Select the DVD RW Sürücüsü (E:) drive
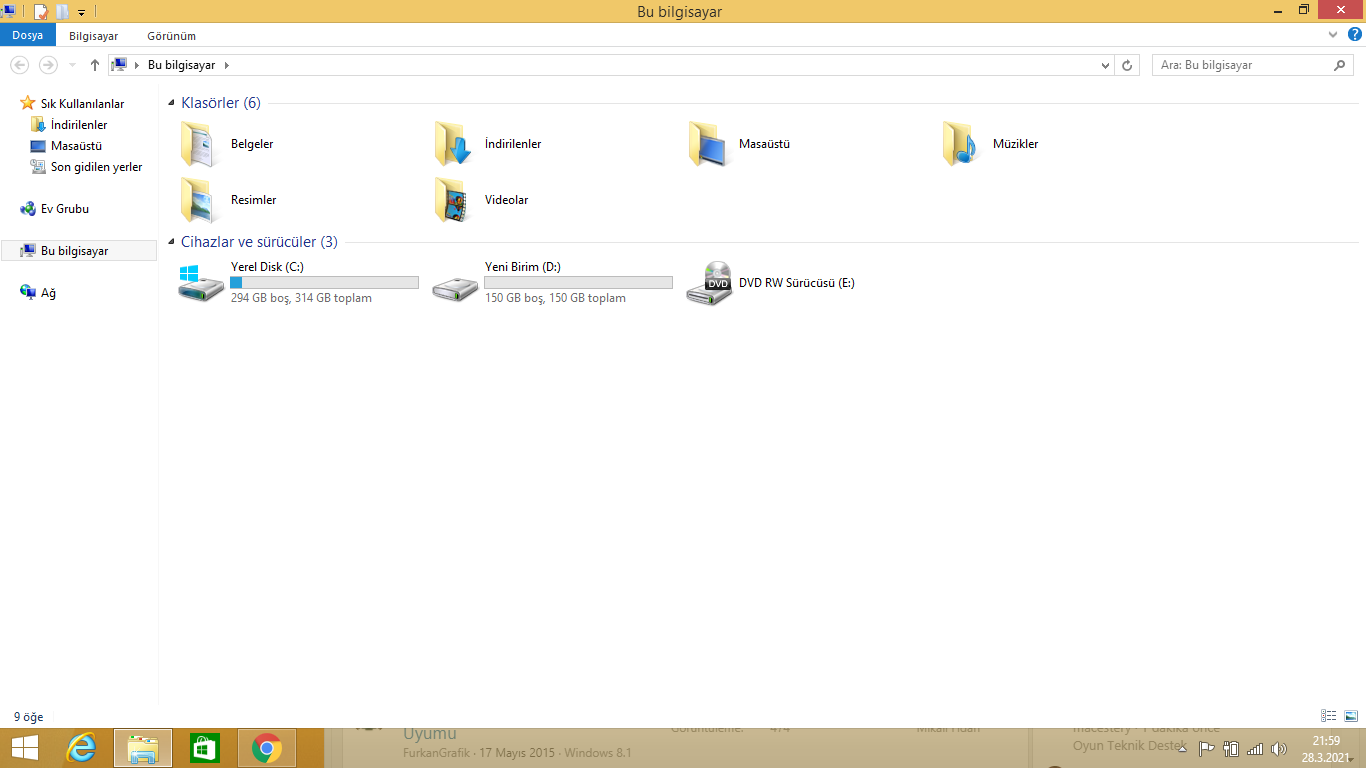The image size is (1366, 768). [771, 283]
